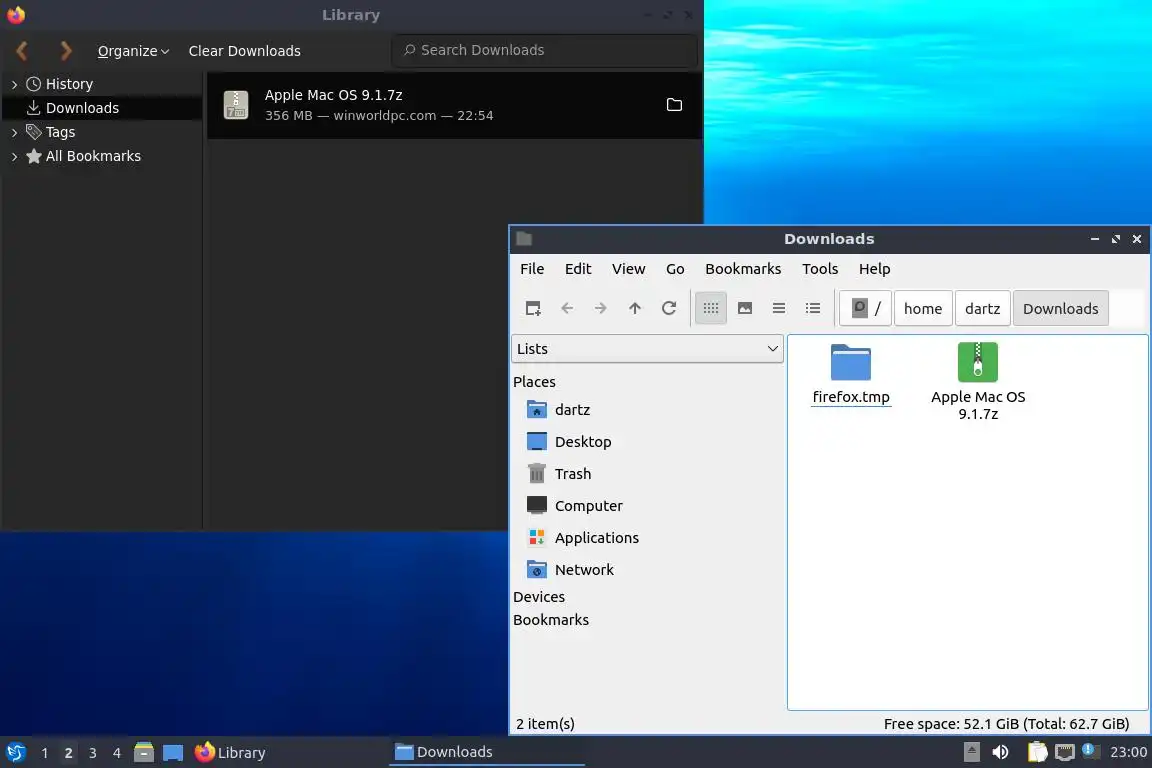Click the Devices section heading
The image size is (1152, 768).
[539, 597]
